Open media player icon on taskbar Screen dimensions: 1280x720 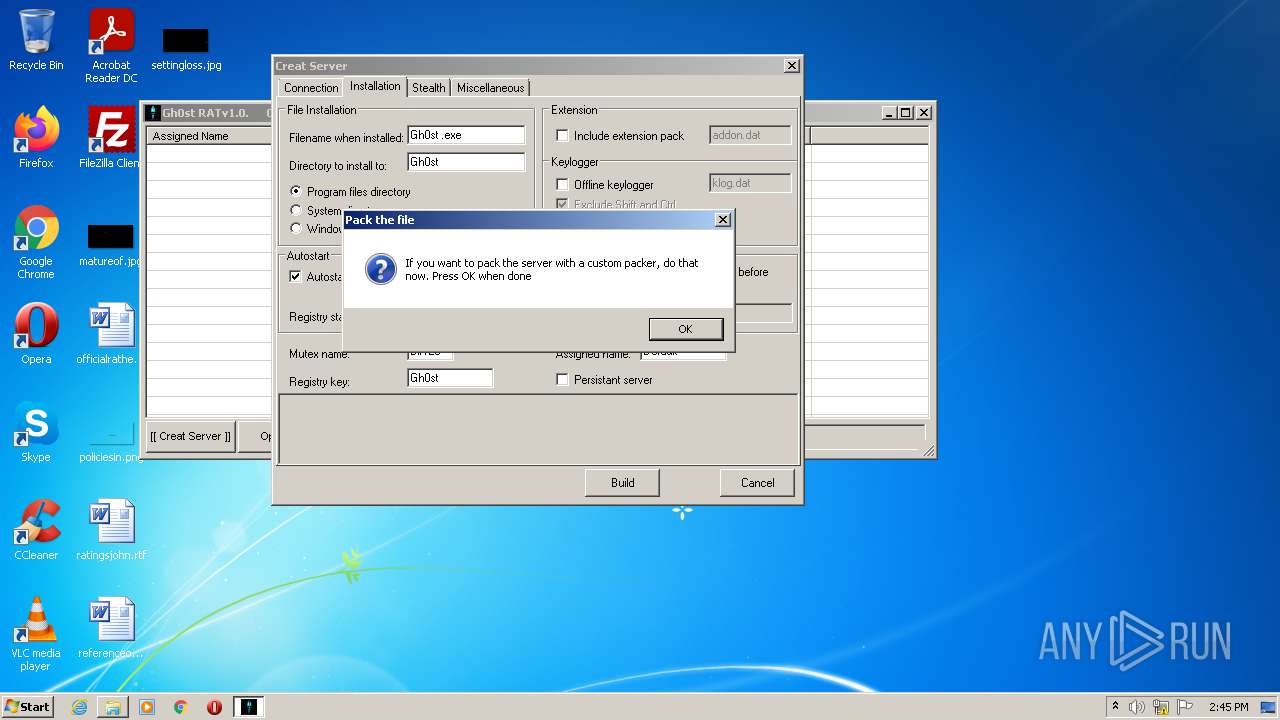coord(147,707)
